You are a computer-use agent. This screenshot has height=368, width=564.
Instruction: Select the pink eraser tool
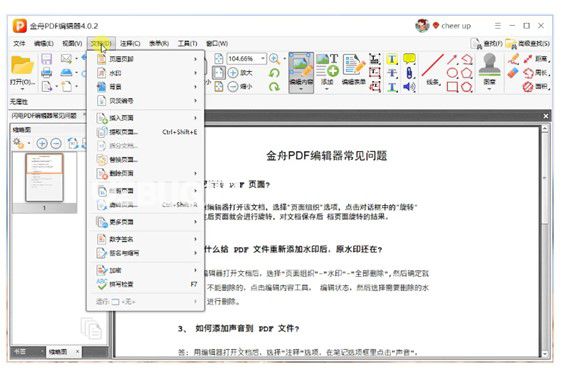pos(513,73)
